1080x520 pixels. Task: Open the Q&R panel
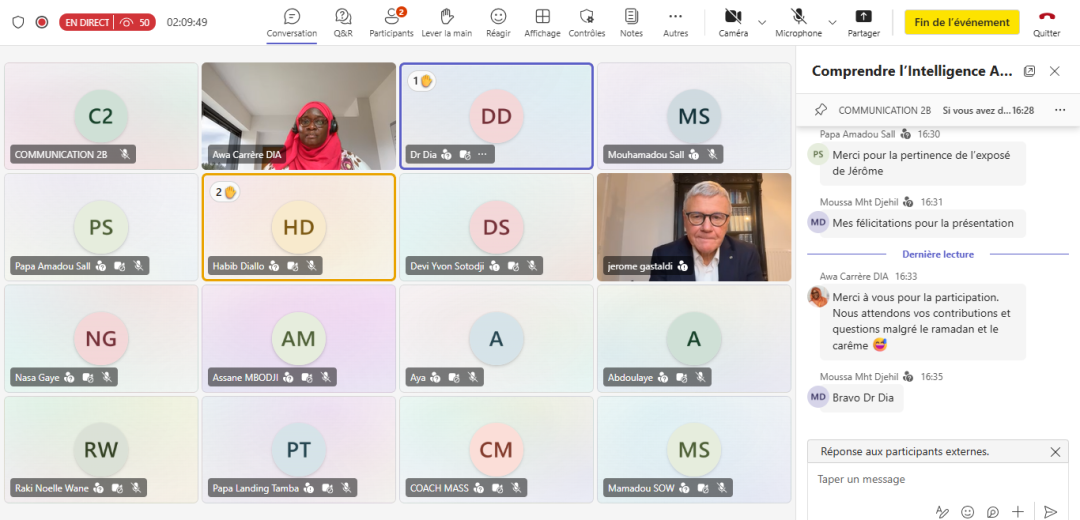(x=343, y=22)
